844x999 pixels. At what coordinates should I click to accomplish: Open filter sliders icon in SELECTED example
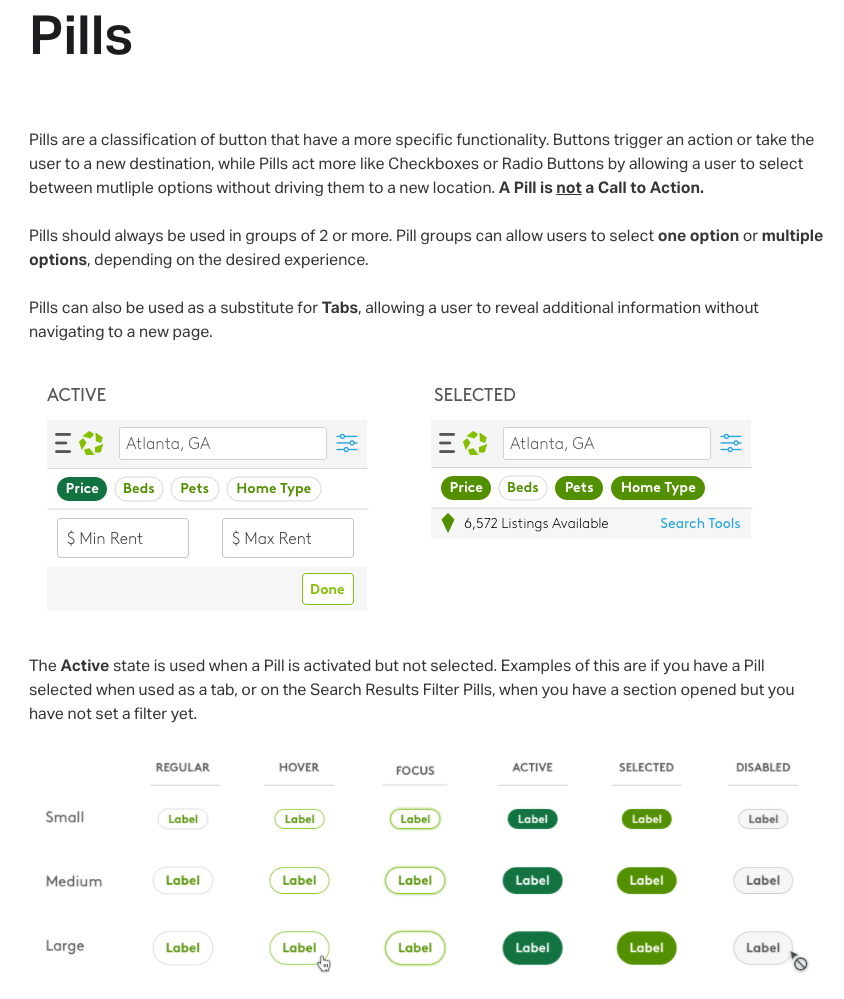point(731,443)
